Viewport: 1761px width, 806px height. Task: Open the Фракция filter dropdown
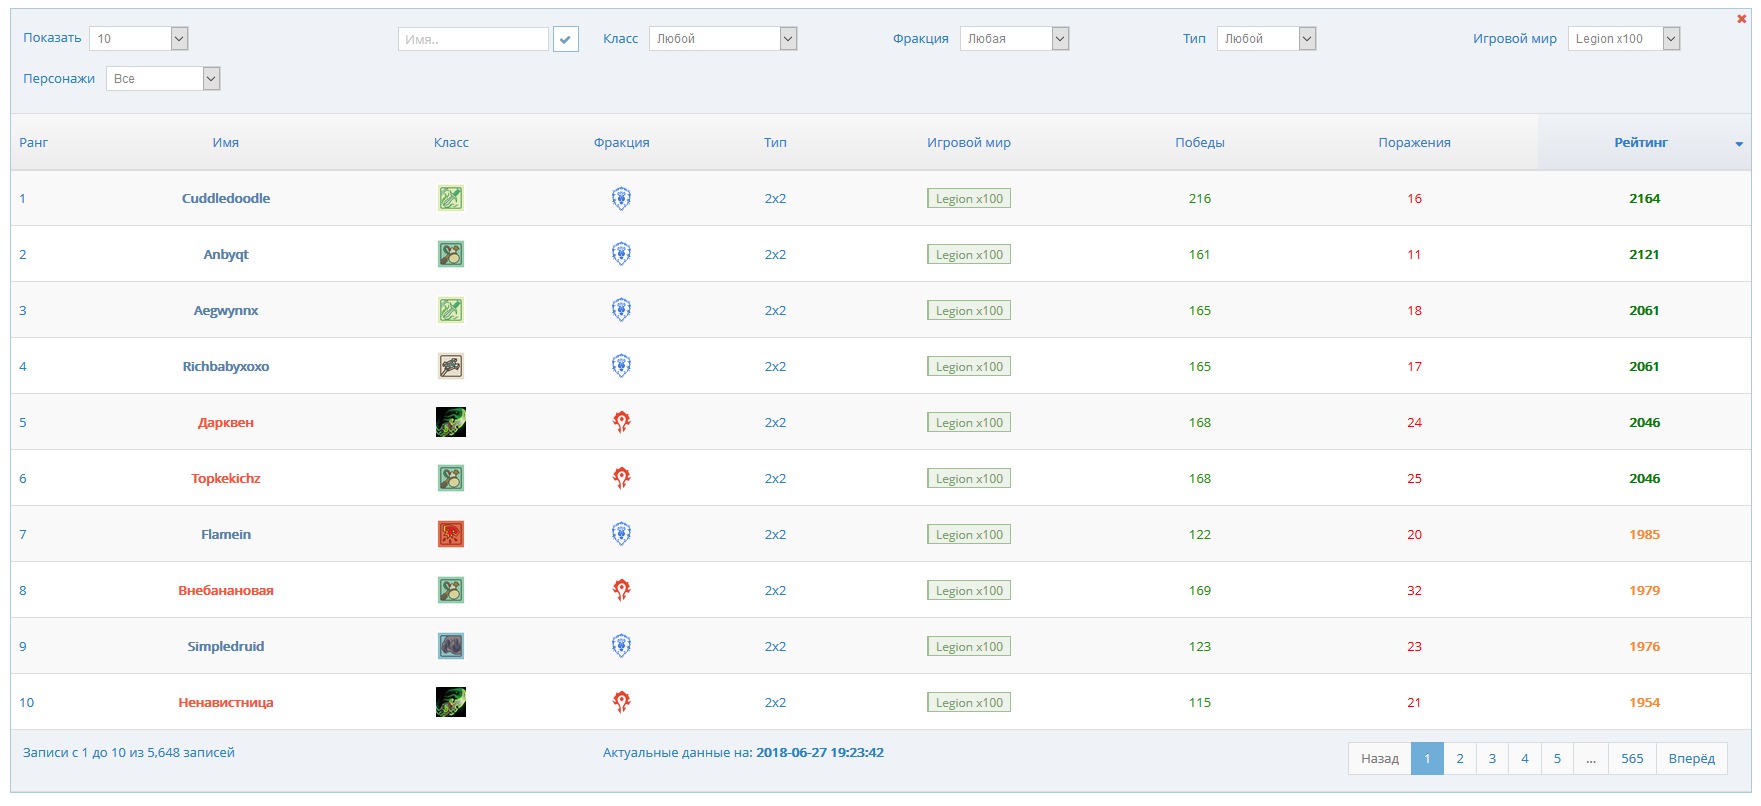pyautogui.click(x=1014, y=39)
